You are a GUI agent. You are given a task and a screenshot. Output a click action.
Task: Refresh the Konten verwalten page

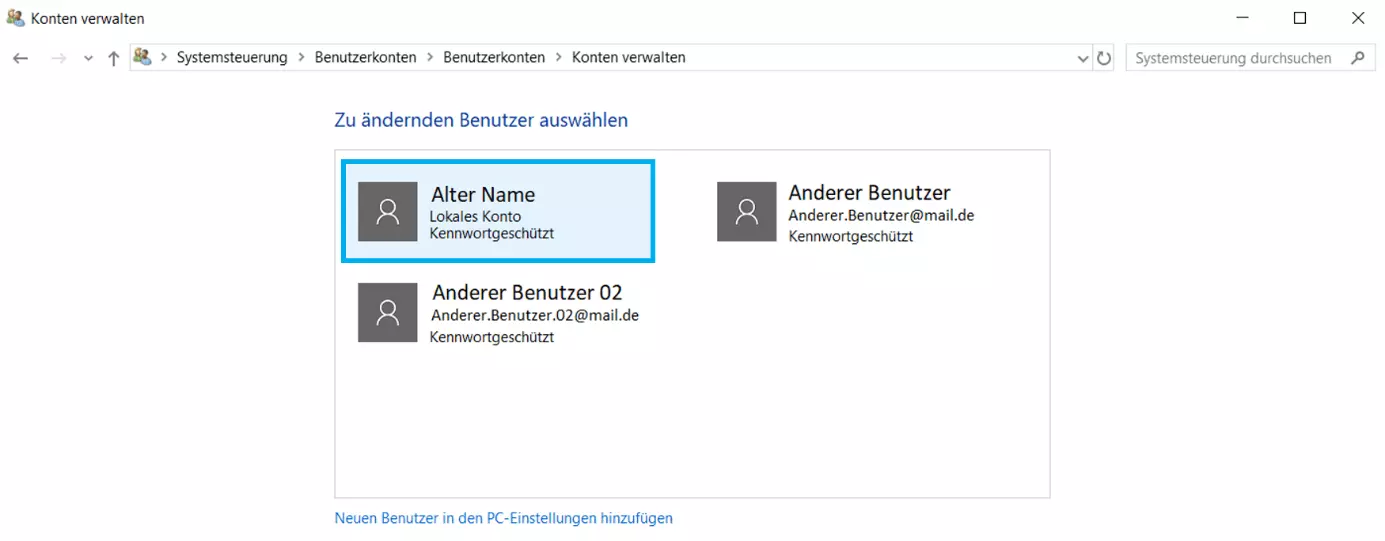pos(1104,58)
